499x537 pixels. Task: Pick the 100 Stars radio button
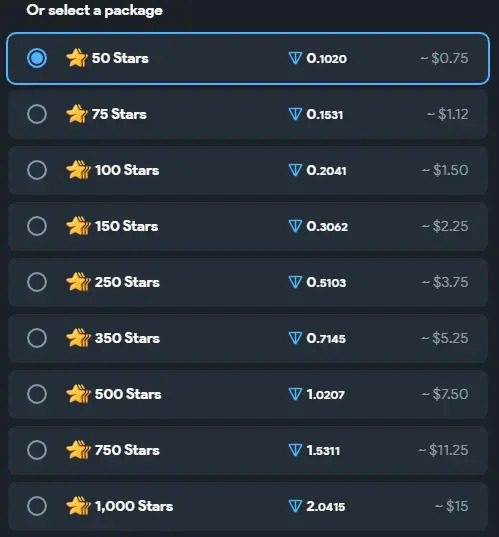(37, 170)
